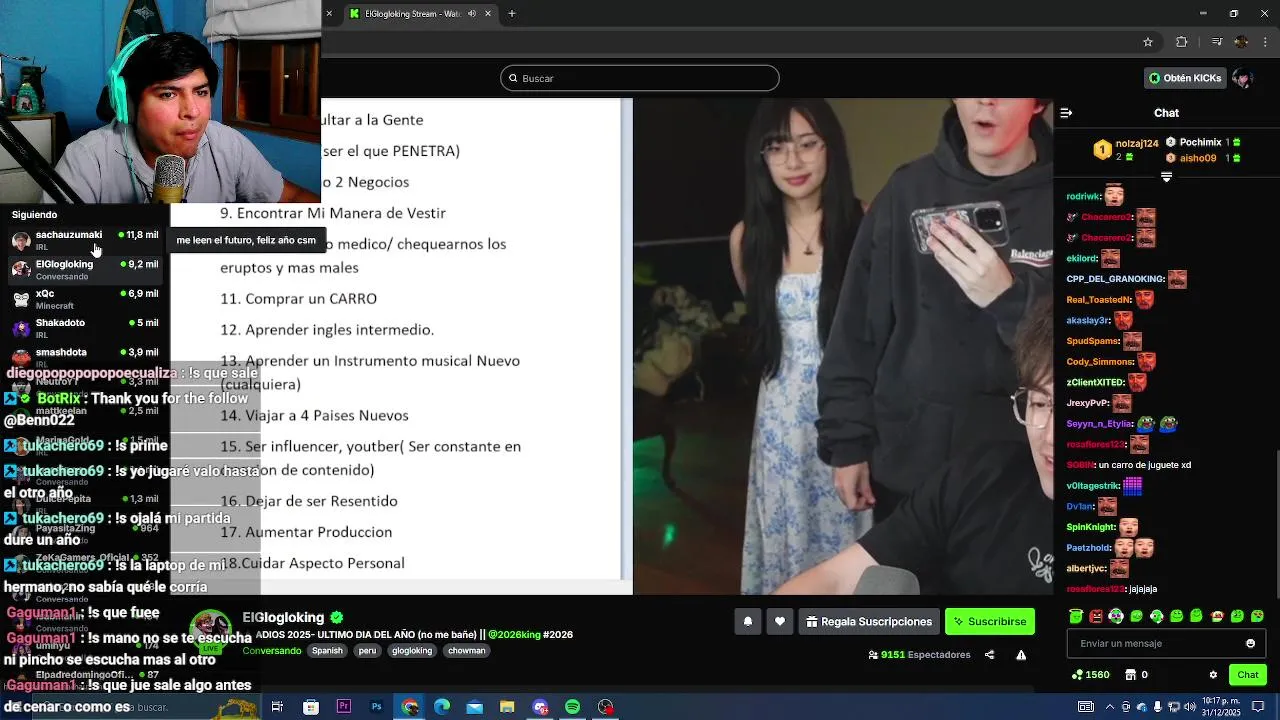Collapse the chat panel with arrow icon

[x=1066, y=113]
